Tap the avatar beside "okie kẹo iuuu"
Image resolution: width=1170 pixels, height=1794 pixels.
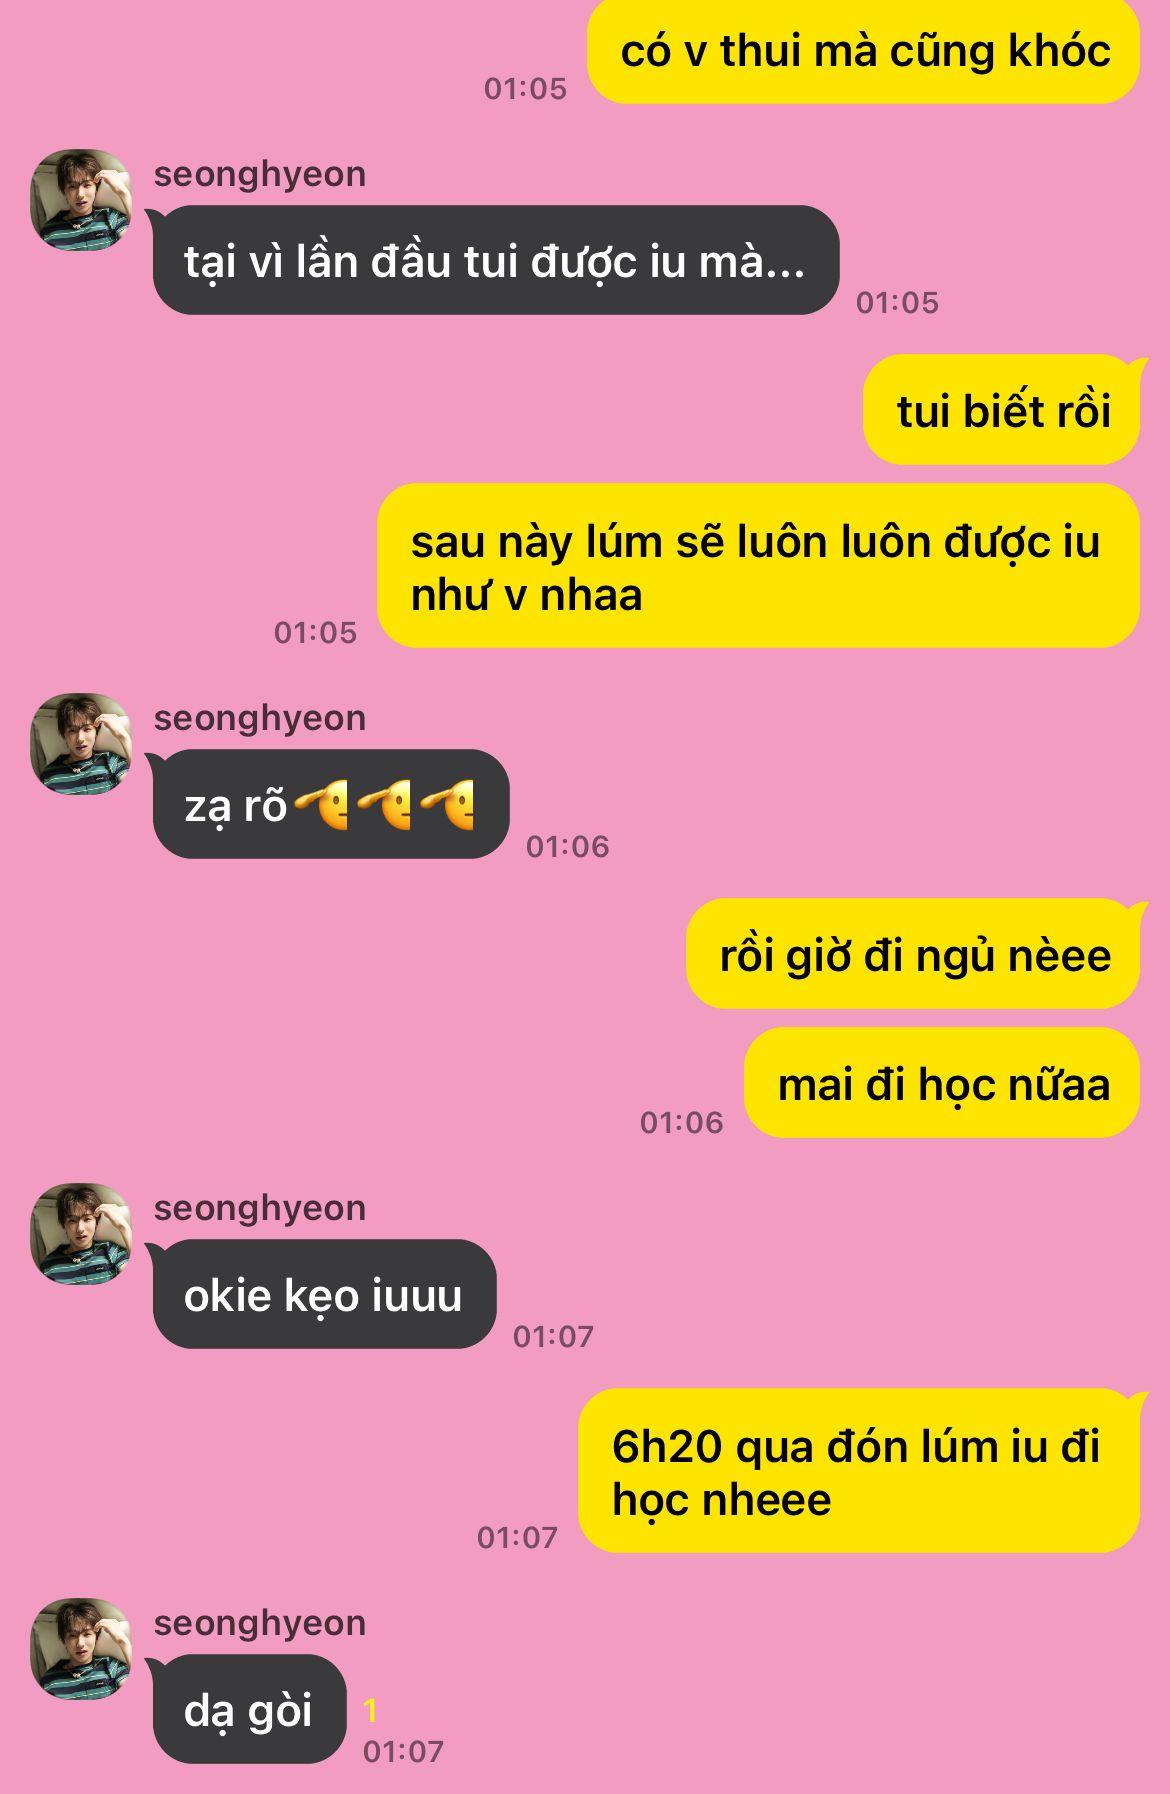82,1234
